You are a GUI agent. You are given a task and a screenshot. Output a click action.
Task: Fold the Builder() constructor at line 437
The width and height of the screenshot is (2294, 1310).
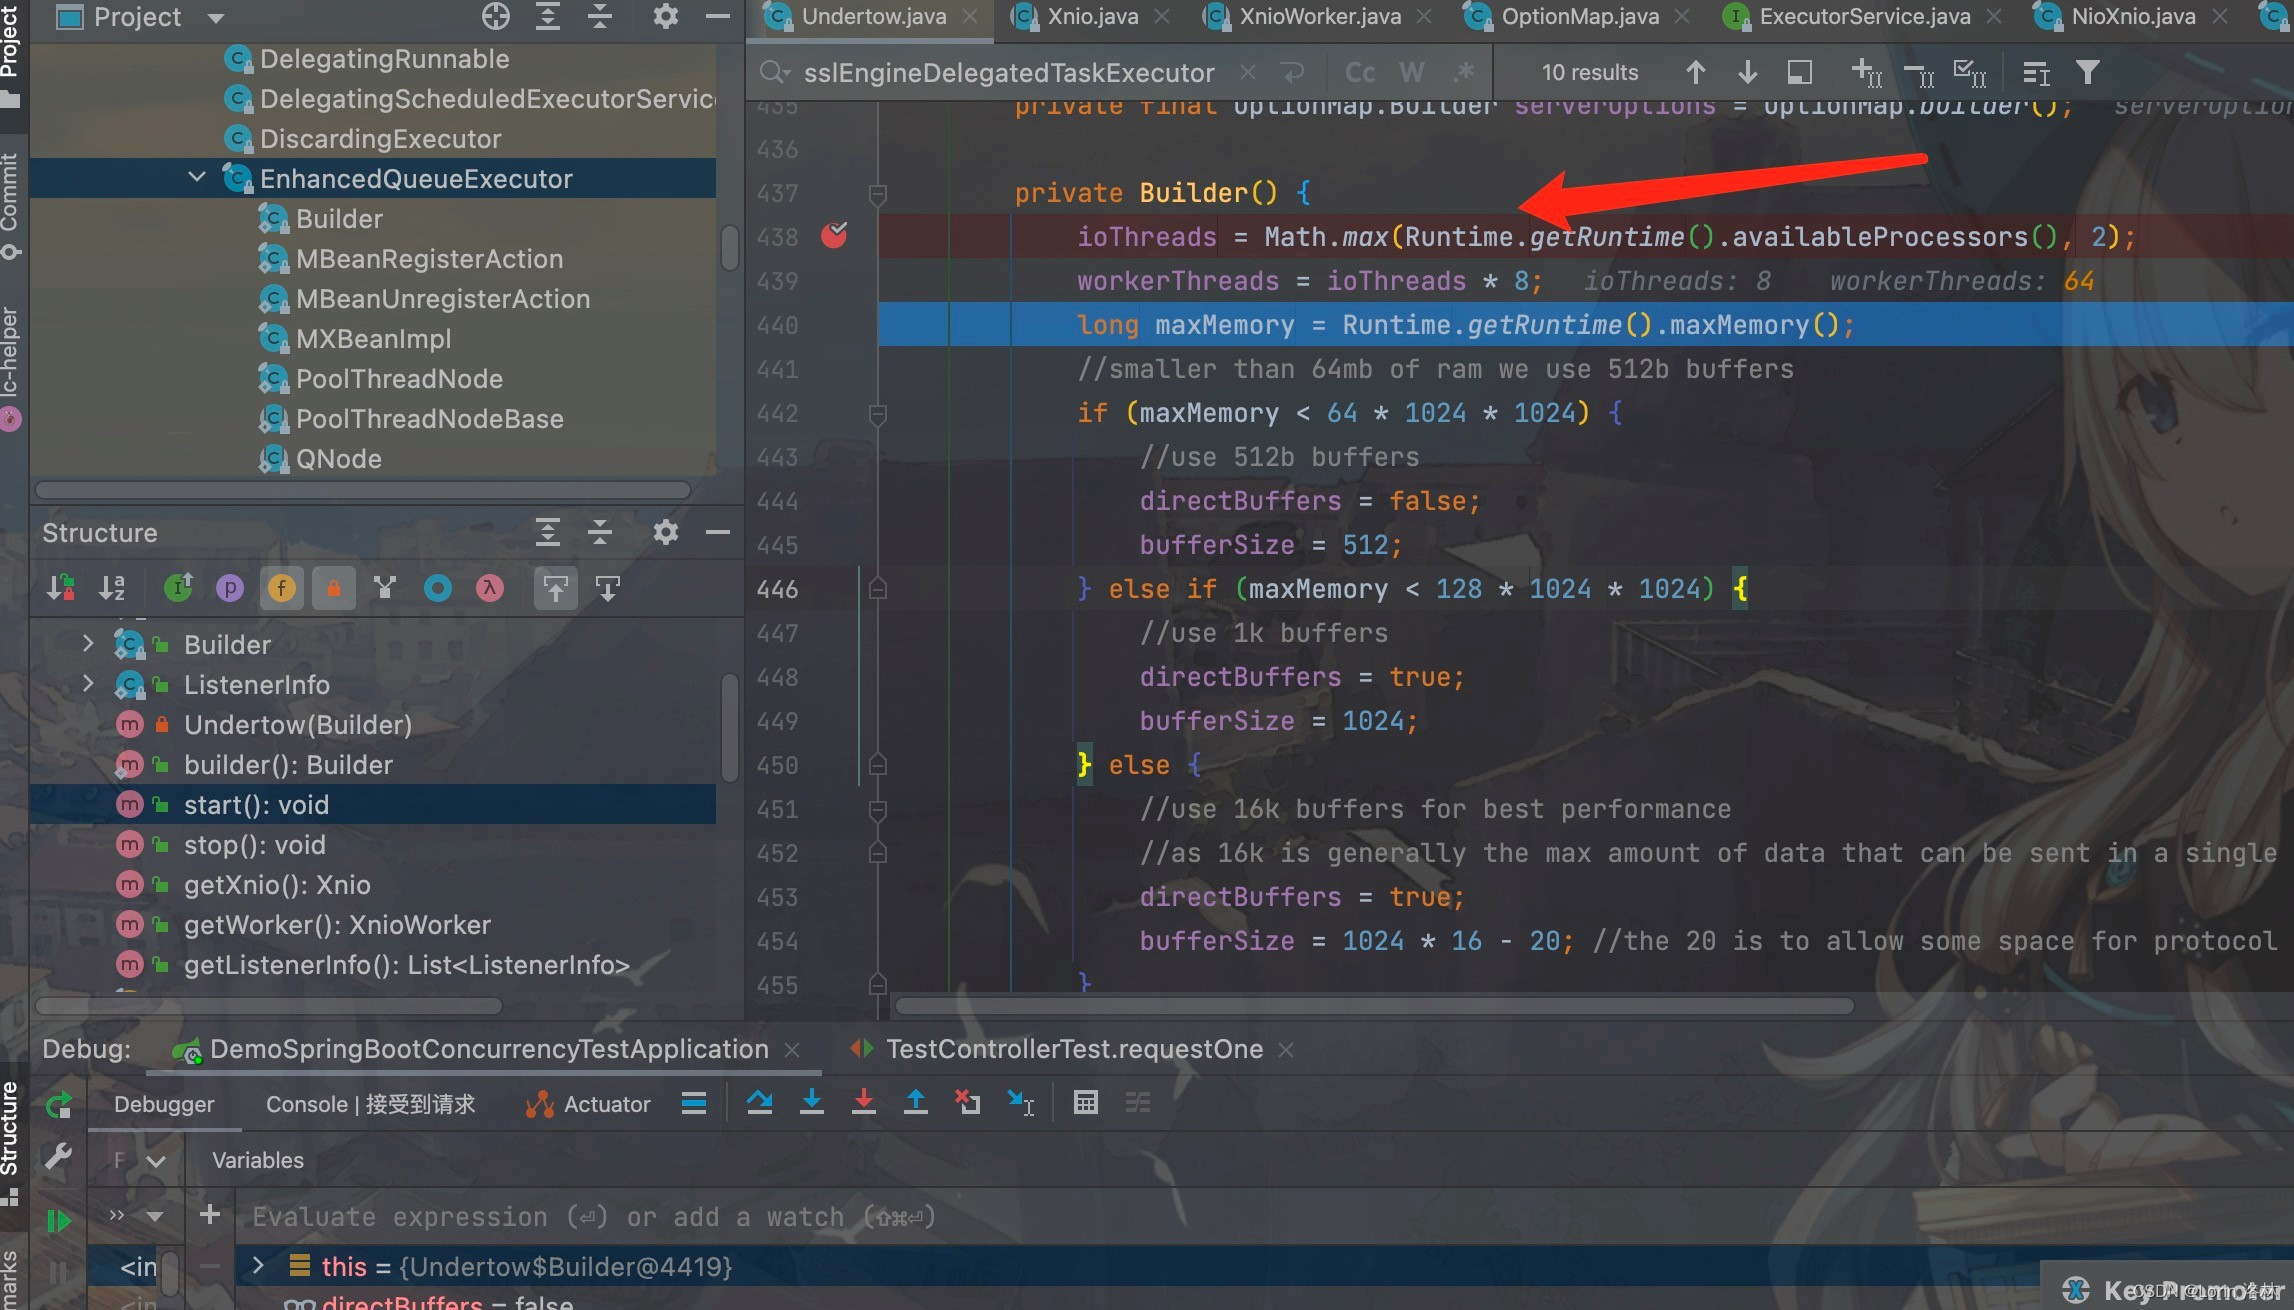pos(878,193)
